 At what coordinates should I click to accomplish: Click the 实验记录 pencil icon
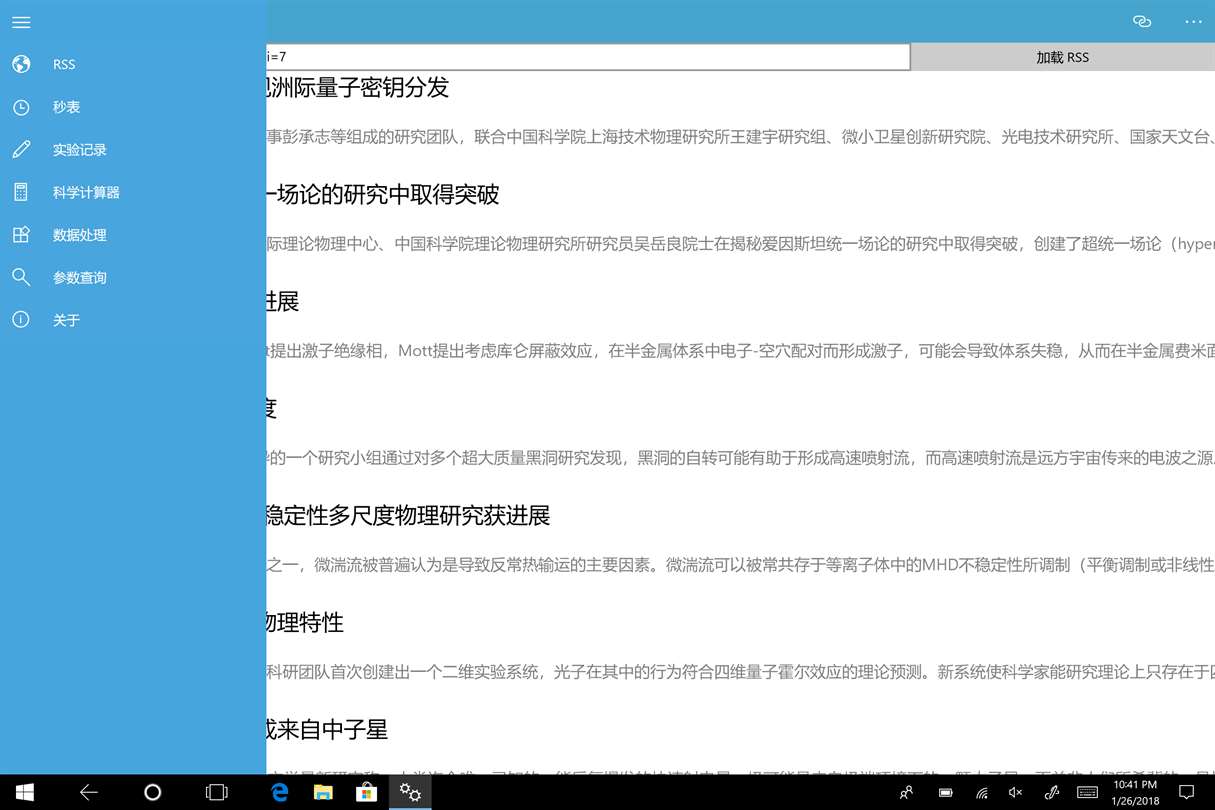[21, 150]
